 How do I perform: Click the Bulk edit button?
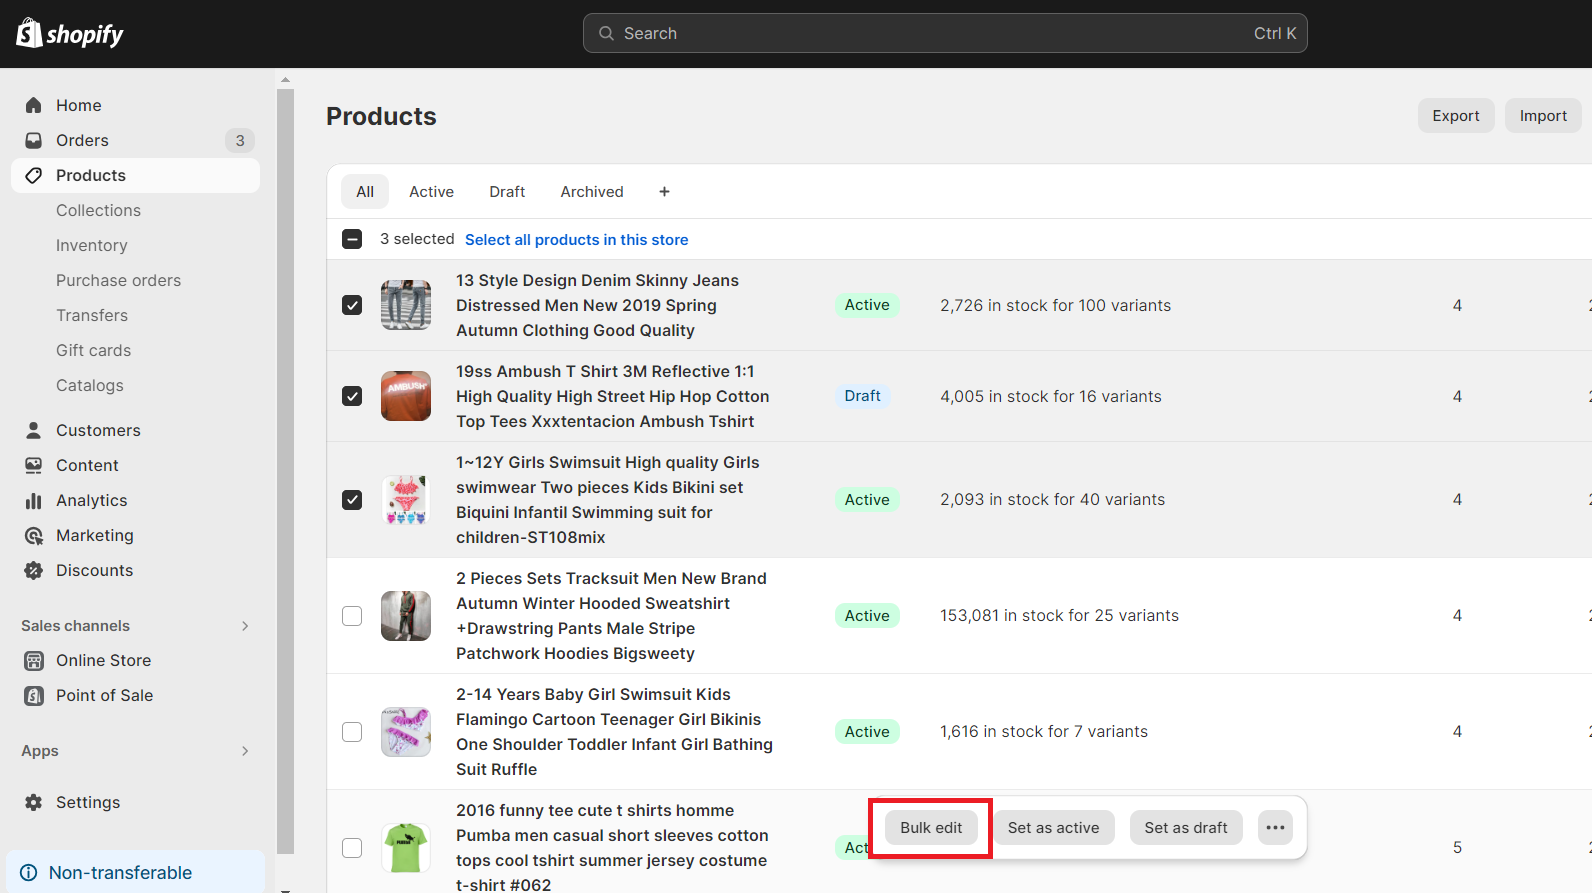931,827
